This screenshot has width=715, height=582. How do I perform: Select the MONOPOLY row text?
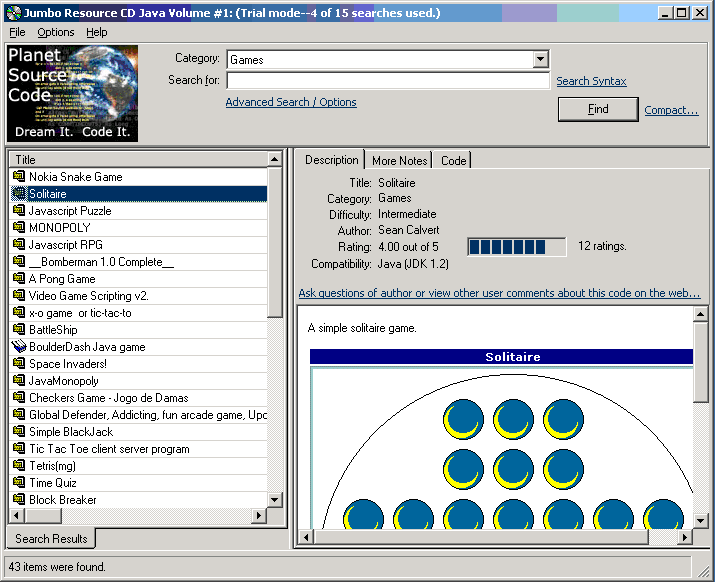(x=60, y=228)
